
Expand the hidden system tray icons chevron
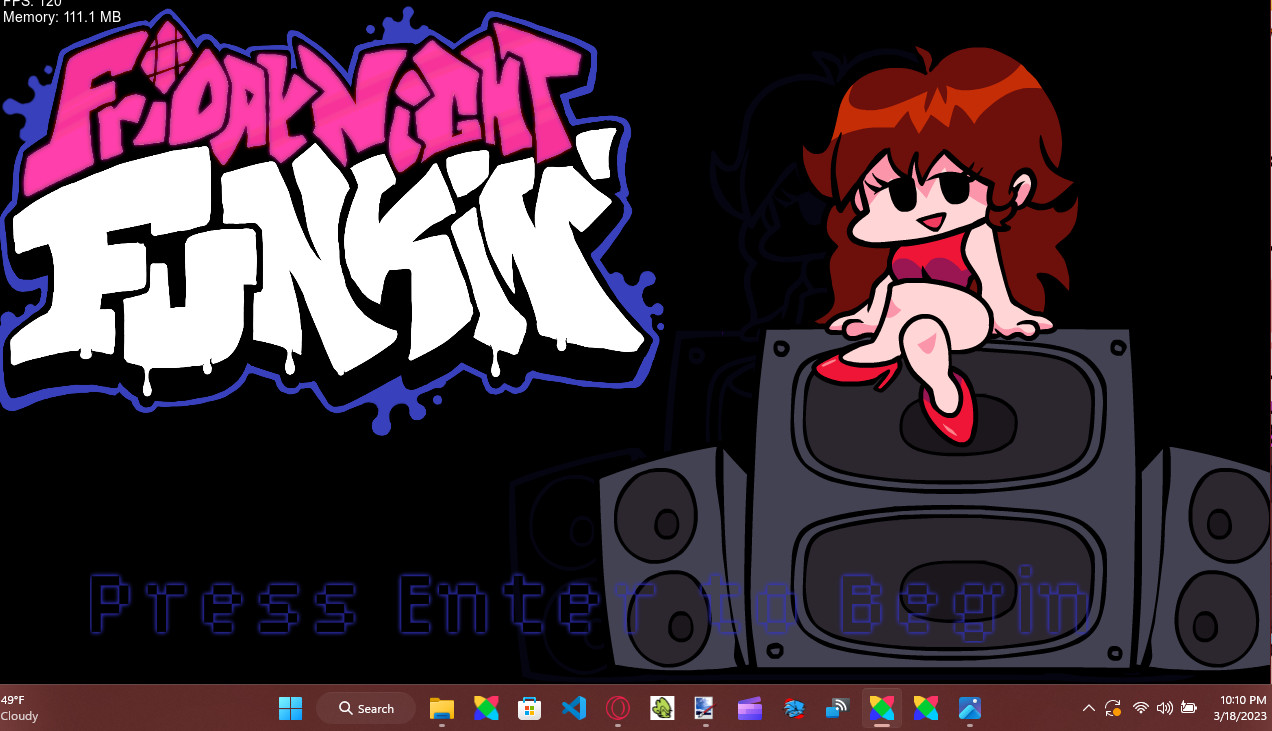[x=1089, y=708]
